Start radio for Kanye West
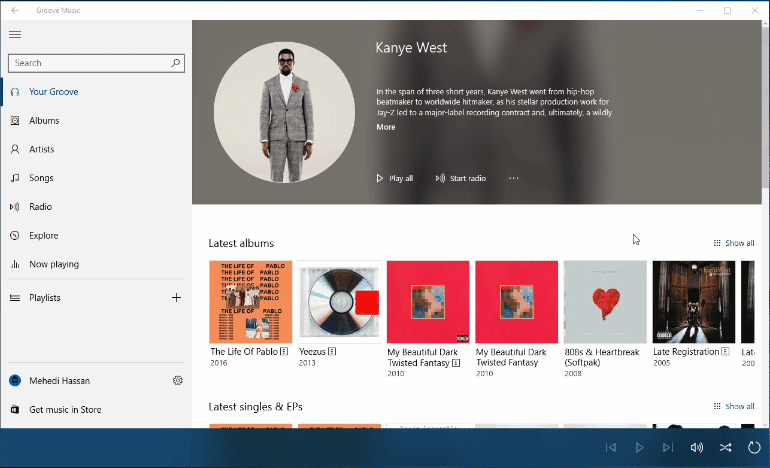770x468 pixels. pyautogui.click(x=461, y=178)
